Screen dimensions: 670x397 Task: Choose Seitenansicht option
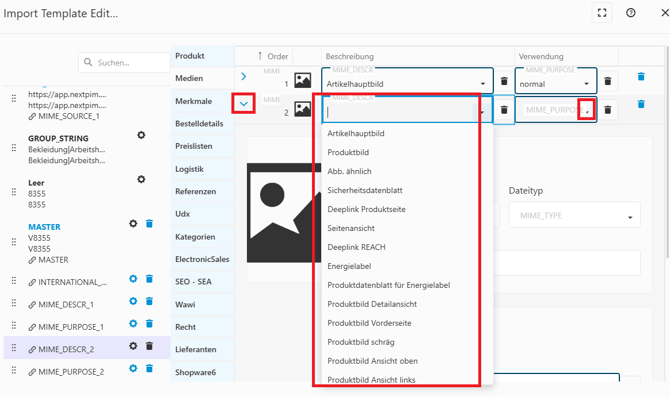click(x=407, y=228)
